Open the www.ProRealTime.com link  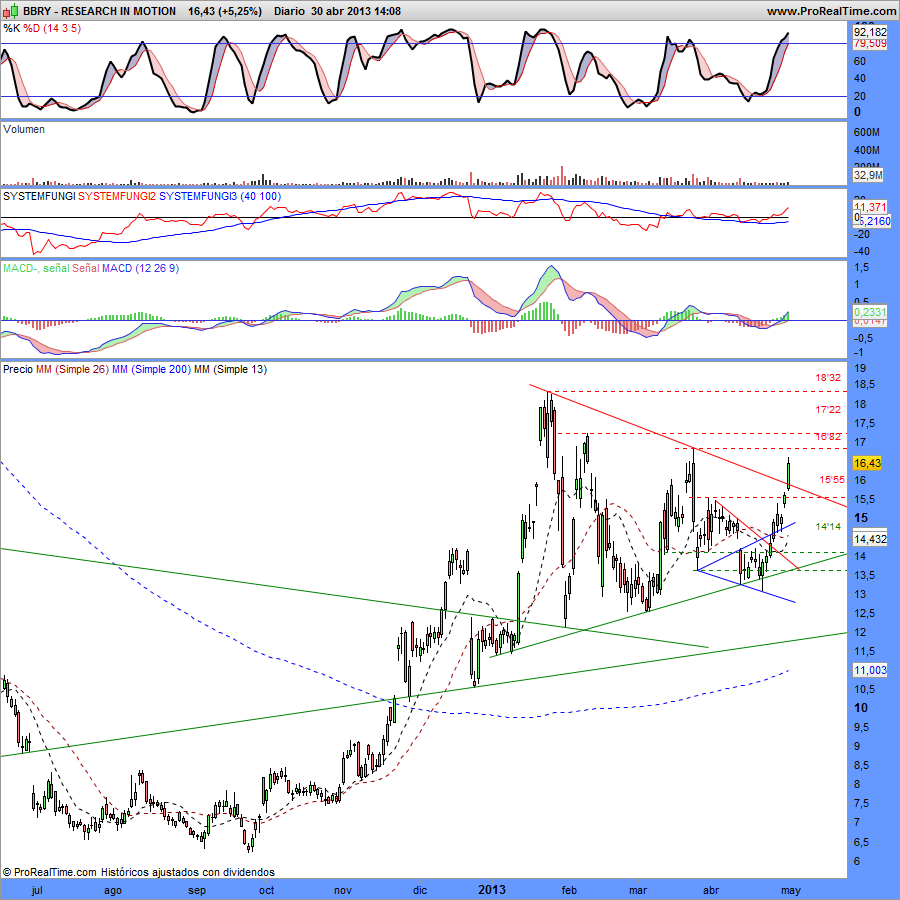(831, 11)
